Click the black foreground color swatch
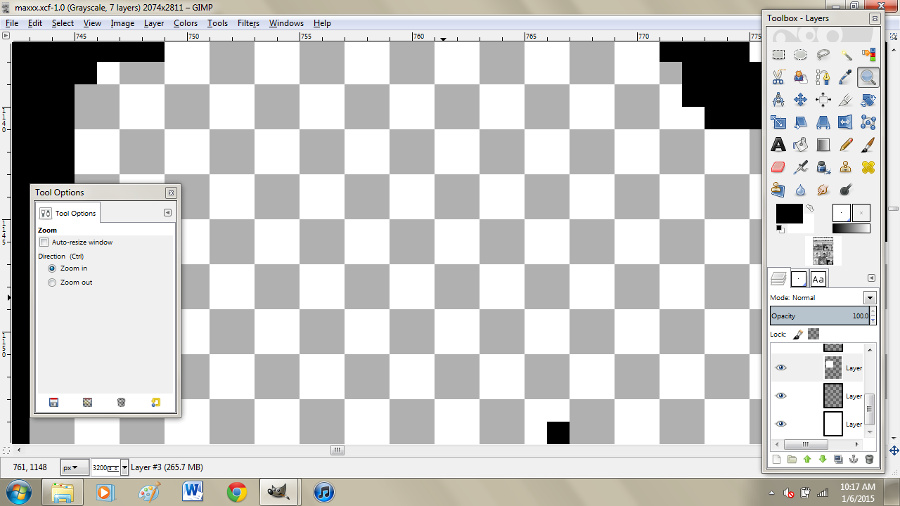 [788, 213]
